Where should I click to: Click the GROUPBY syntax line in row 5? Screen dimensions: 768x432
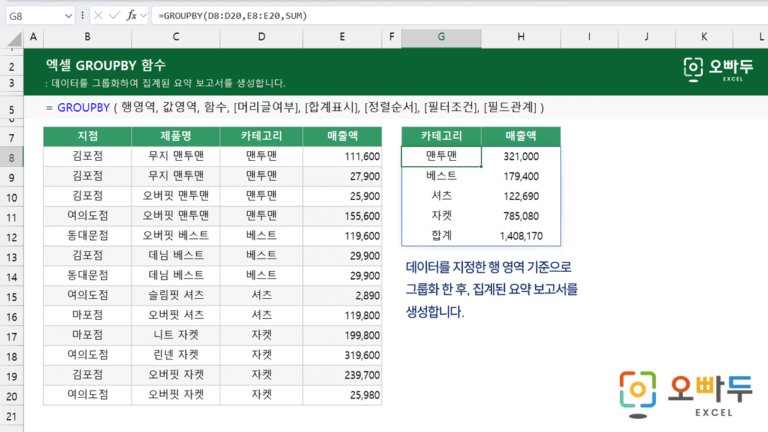click(295, 107)
